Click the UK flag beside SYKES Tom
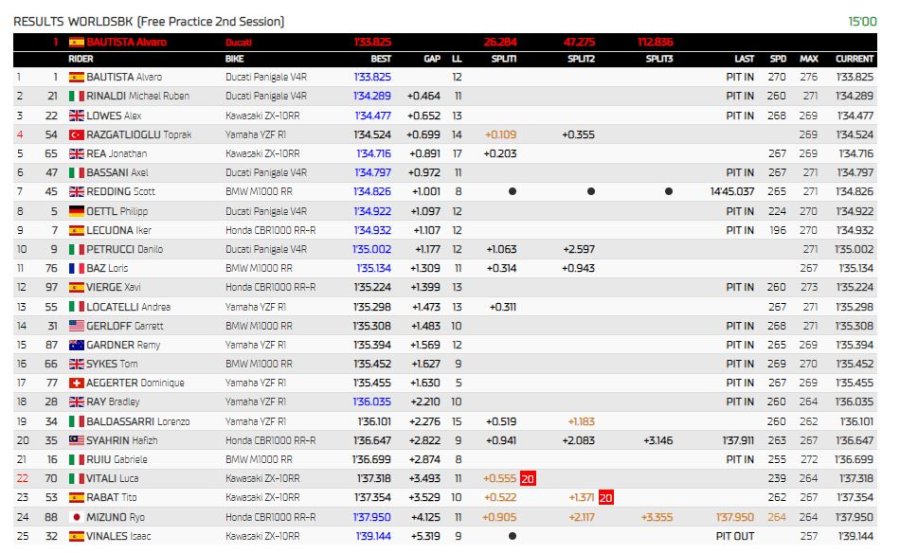The height and width of the screenshot is (553, 900). 76,363
